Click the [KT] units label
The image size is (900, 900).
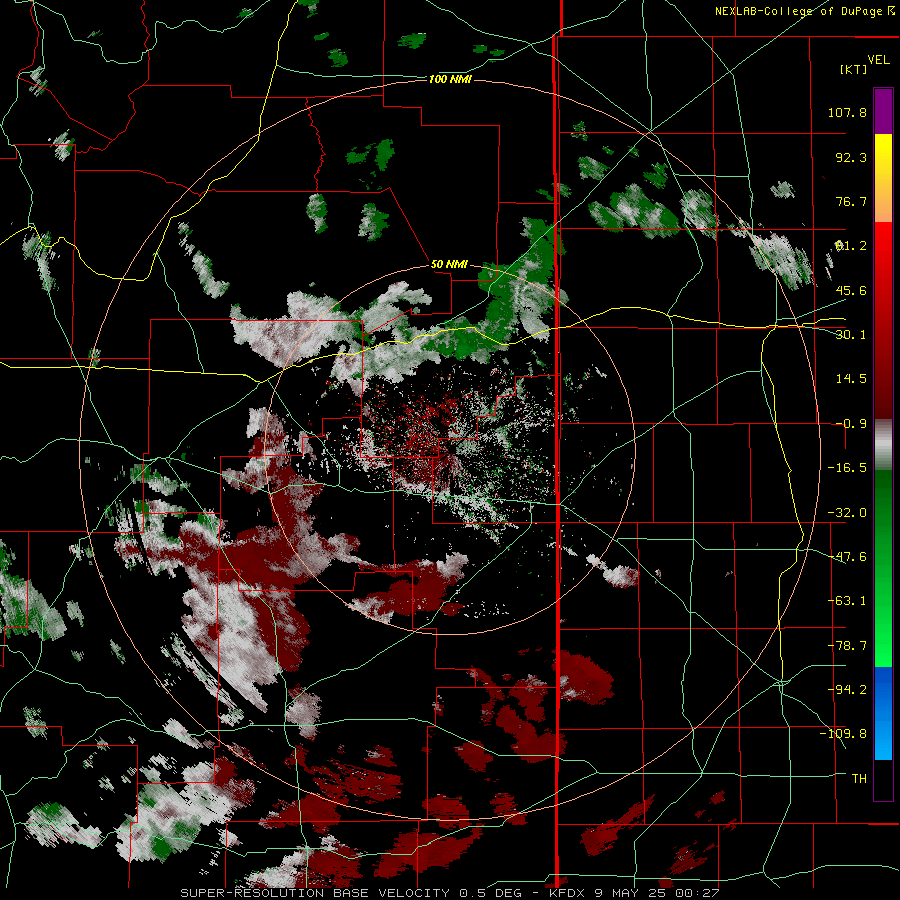854,69
